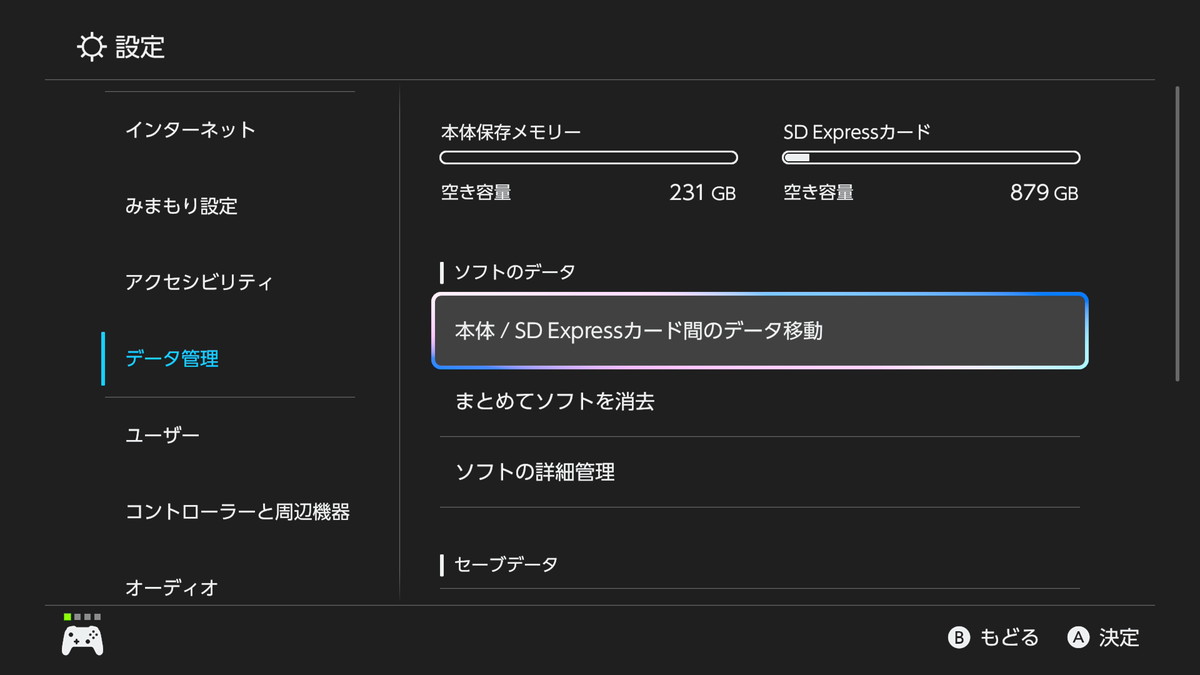
Task: Open the インターネット settings category
Action: point(190,130)
